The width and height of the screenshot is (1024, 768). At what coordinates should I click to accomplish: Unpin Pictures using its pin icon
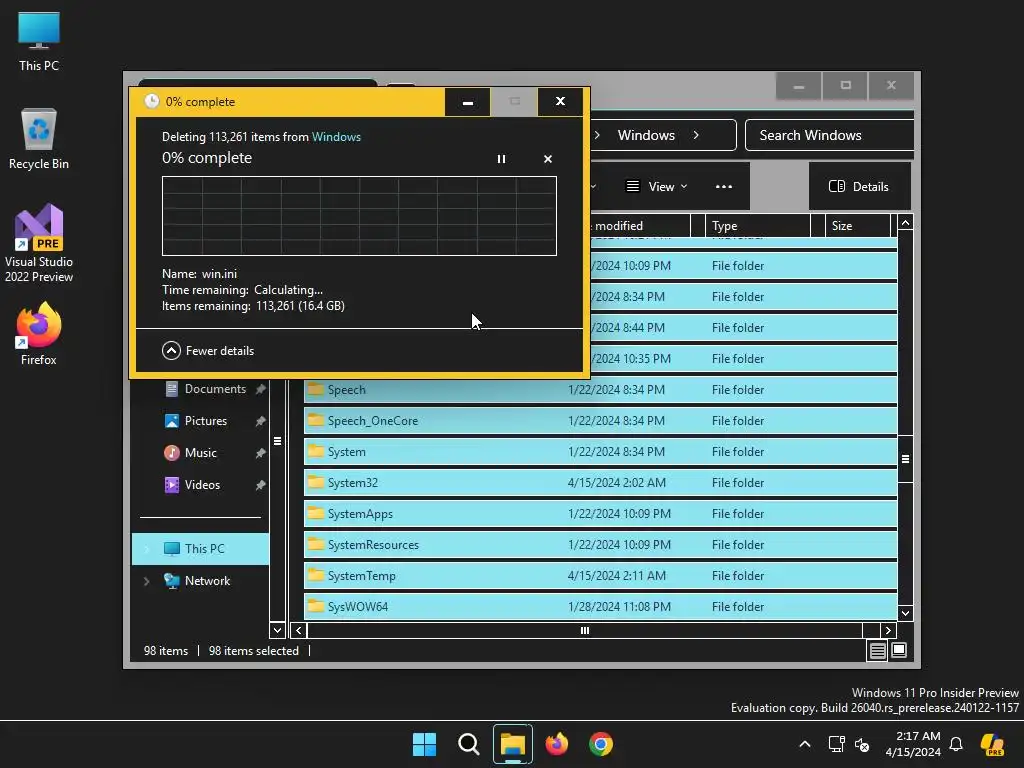(260, 421)
